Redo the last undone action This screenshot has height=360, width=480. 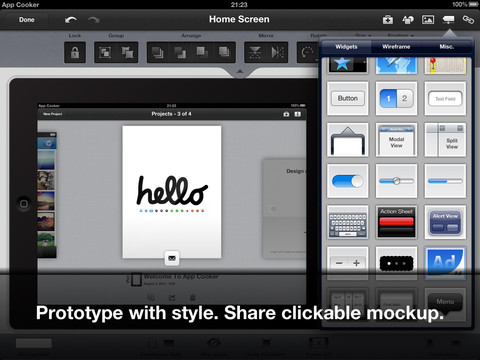(94, 20)
